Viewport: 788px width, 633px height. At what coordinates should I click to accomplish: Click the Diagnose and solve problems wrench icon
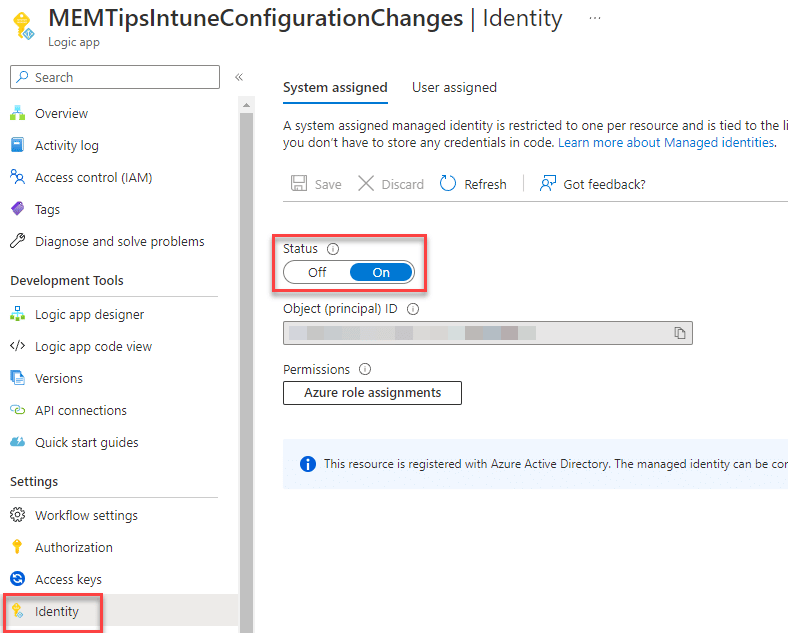(x=18, y=241)
